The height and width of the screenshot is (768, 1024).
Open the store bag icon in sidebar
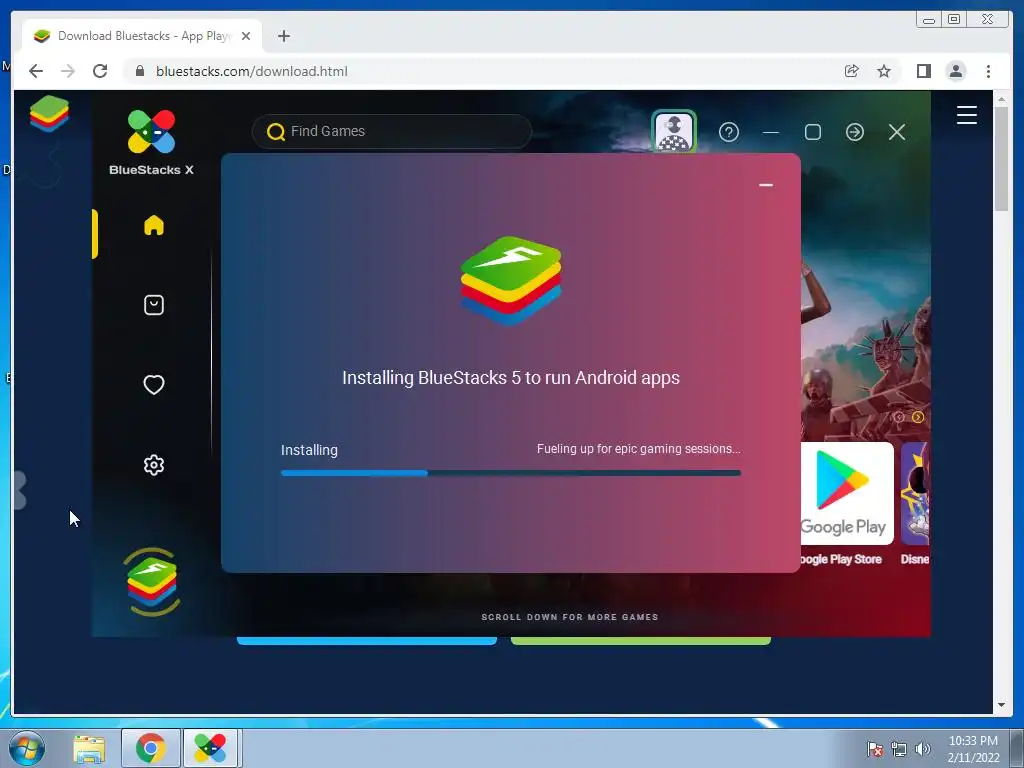point(153,305)
